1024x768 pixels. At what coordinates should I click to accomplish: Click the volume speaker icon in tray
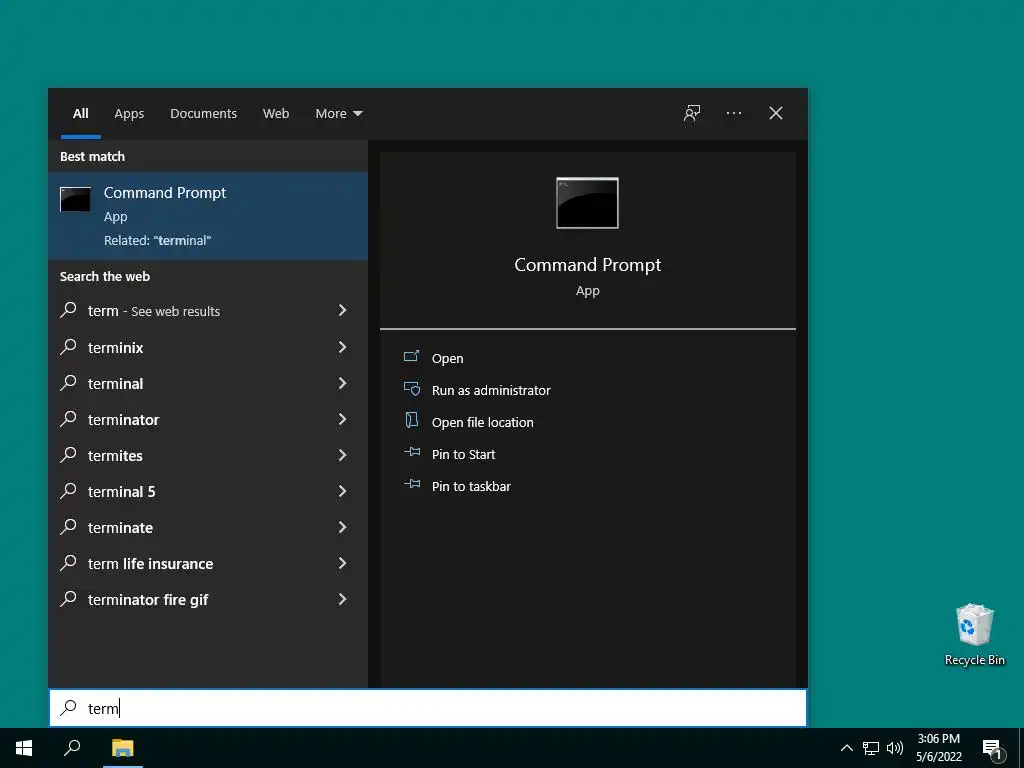tap(895, 748)
